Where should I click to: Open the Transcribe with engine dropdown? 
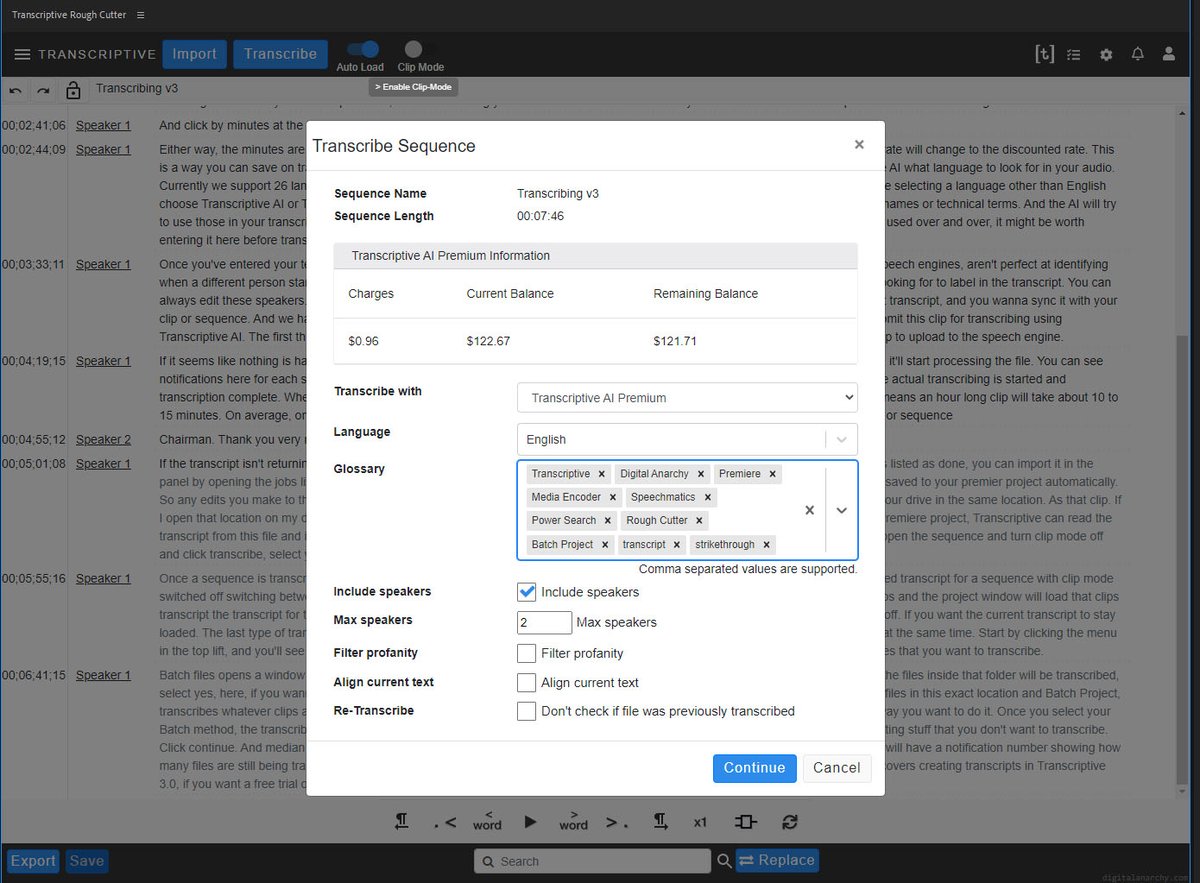687,397
